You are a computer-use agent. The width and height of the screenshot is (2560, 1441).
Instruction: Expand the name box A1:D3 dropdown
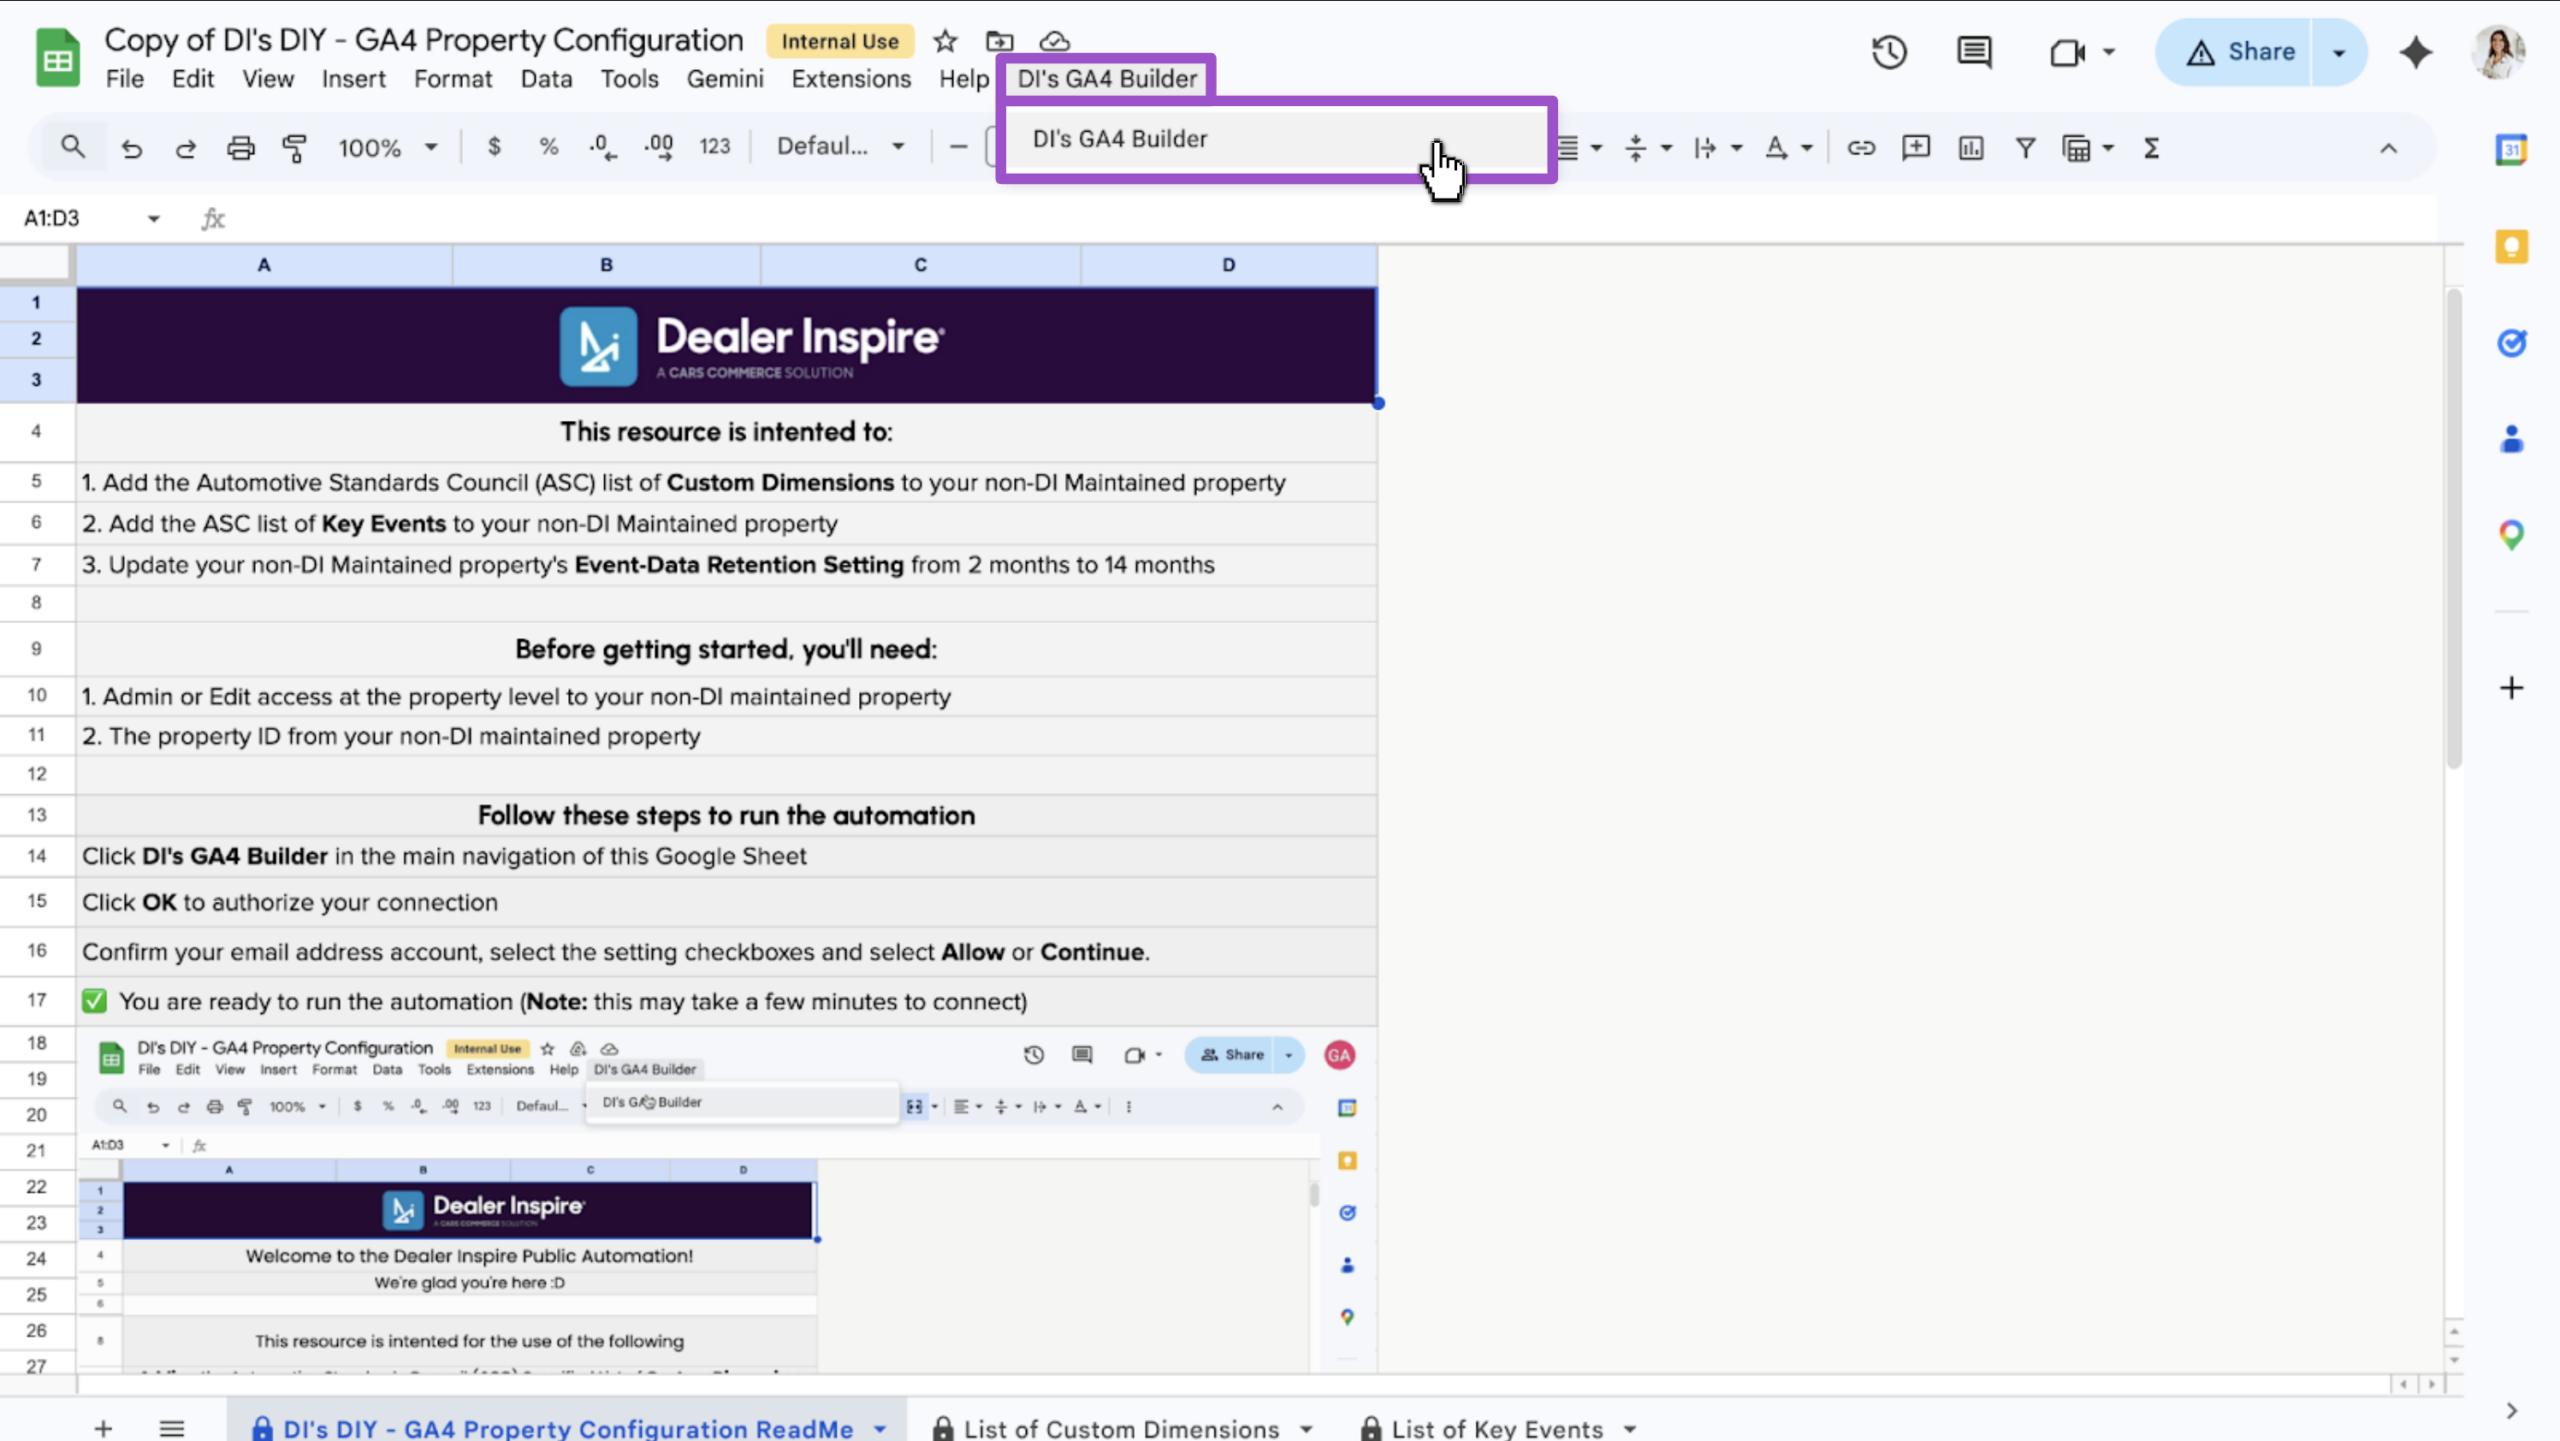(x=153, y=218)
